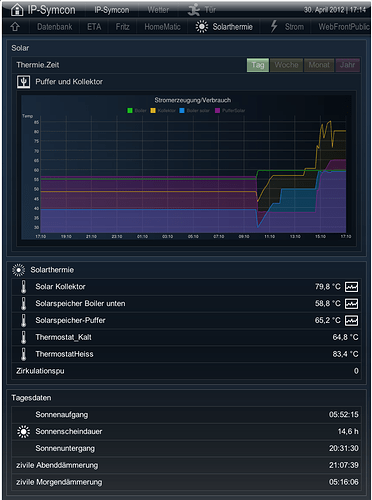Screen dimensions: 372x500
Task: Show graph for Solar Kollektor
Action: (x=351, y=287)
